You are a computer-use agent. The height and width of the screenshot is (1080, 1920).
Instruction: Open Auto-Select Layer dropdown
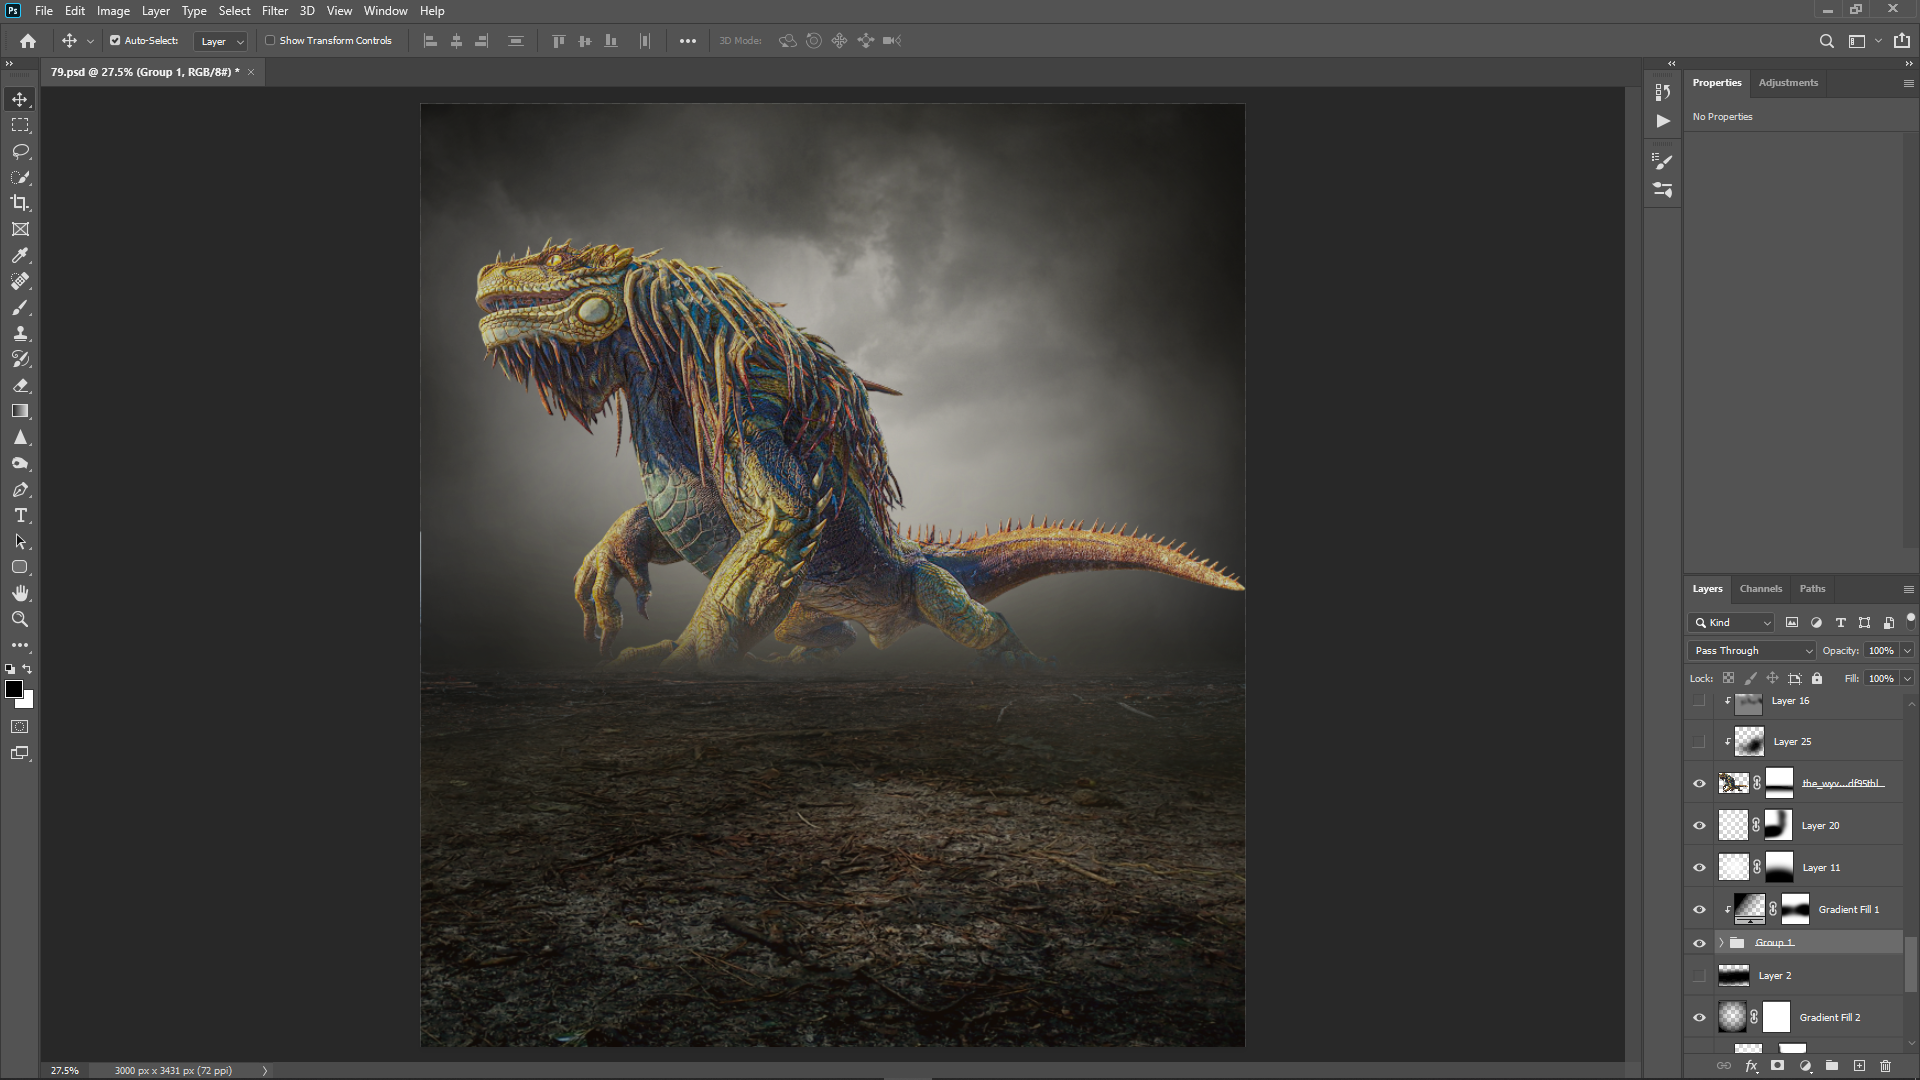(x=220, y=41)
